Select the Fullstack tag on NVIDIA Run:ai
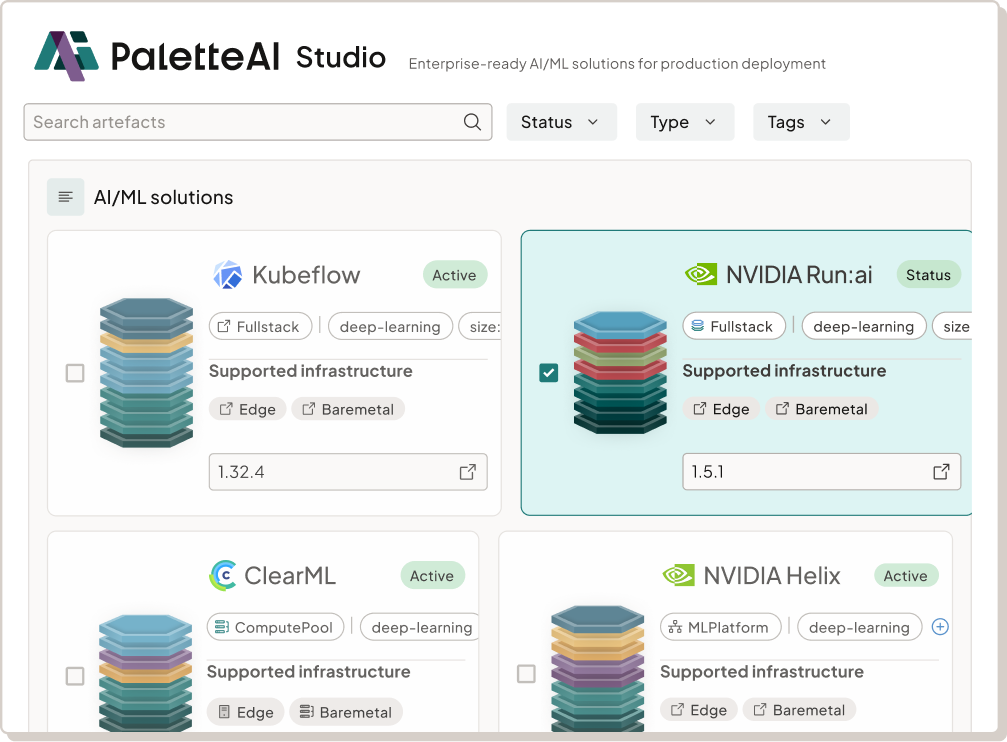Viewport: 1007px width, 742px height. pos(734,325)
